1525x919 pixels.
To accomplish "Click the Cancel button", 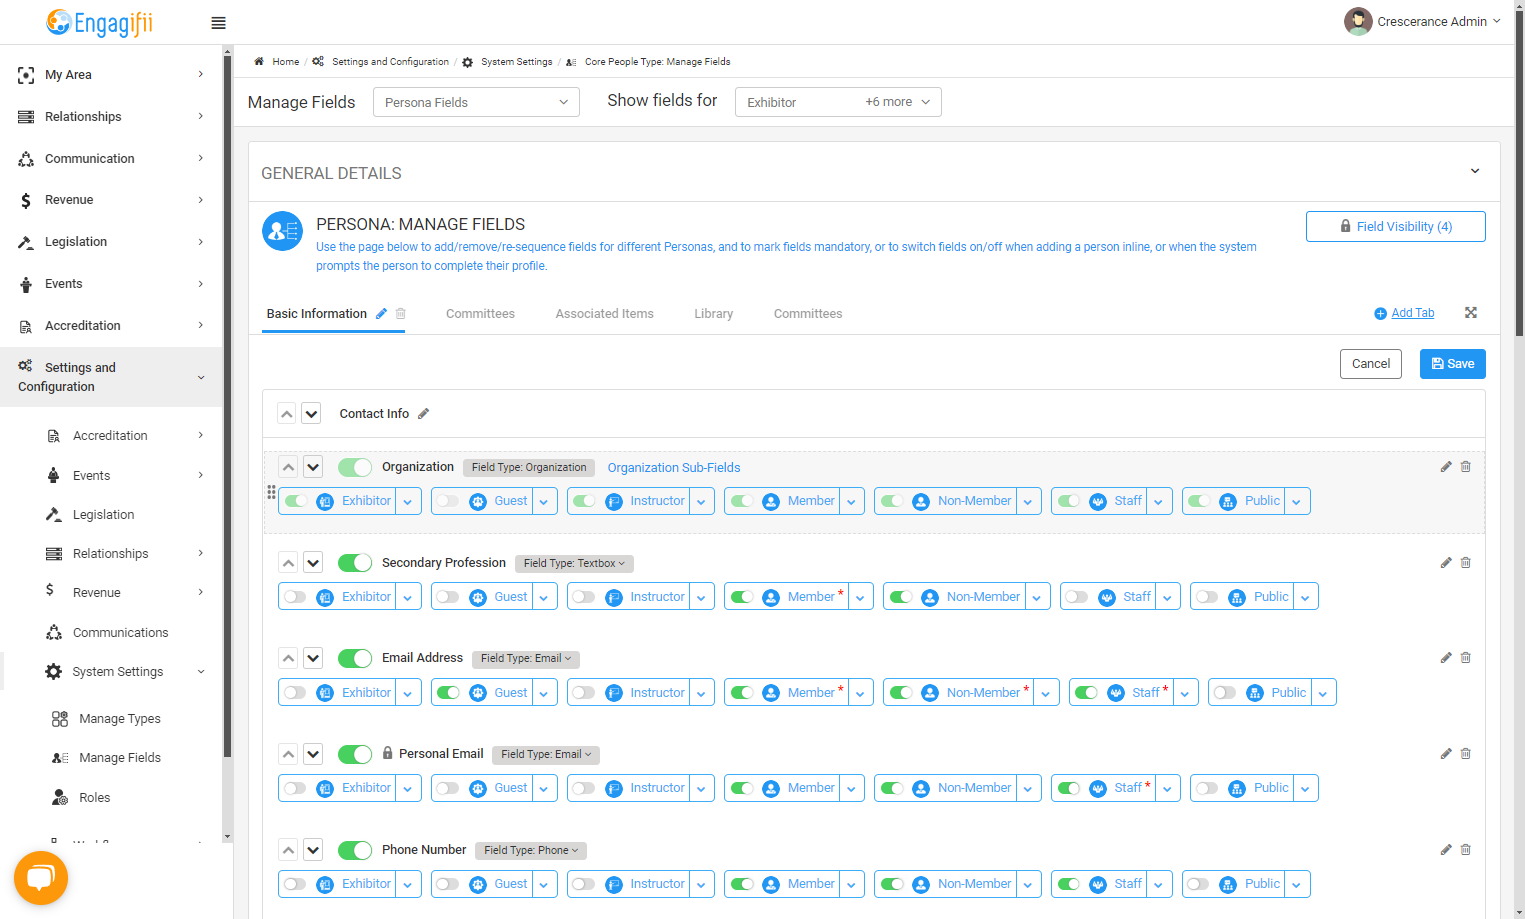I will point(1371,364).
